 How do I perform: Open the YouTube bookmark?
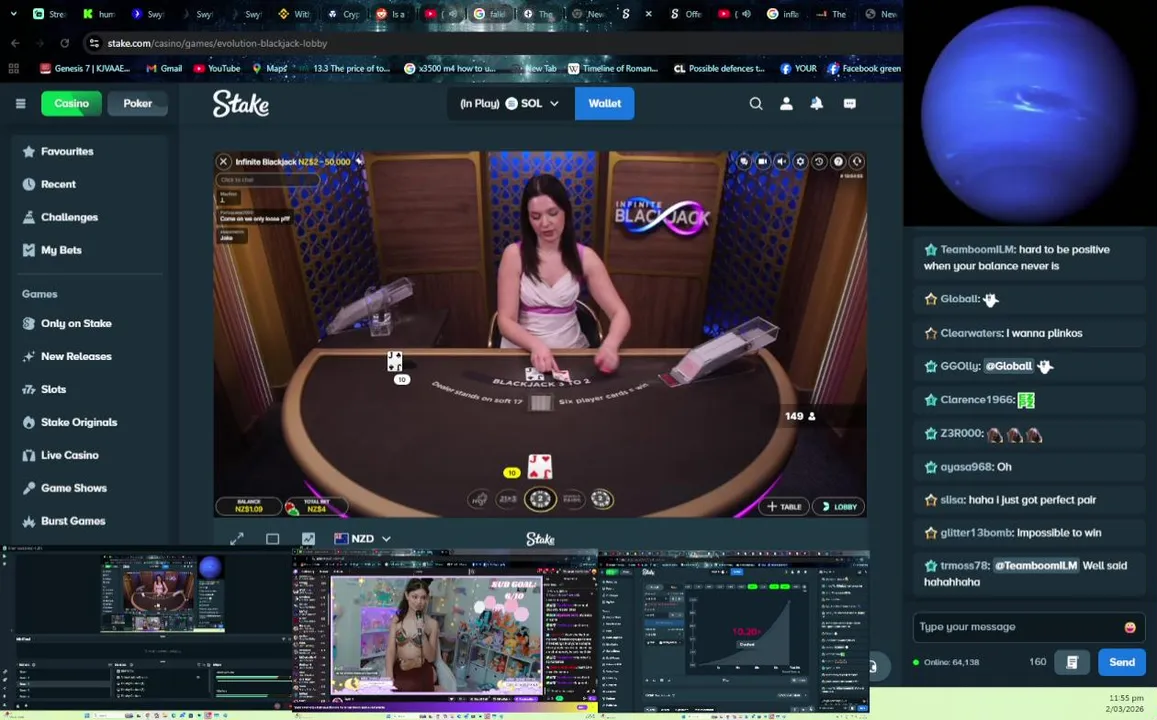coord(217,69)
